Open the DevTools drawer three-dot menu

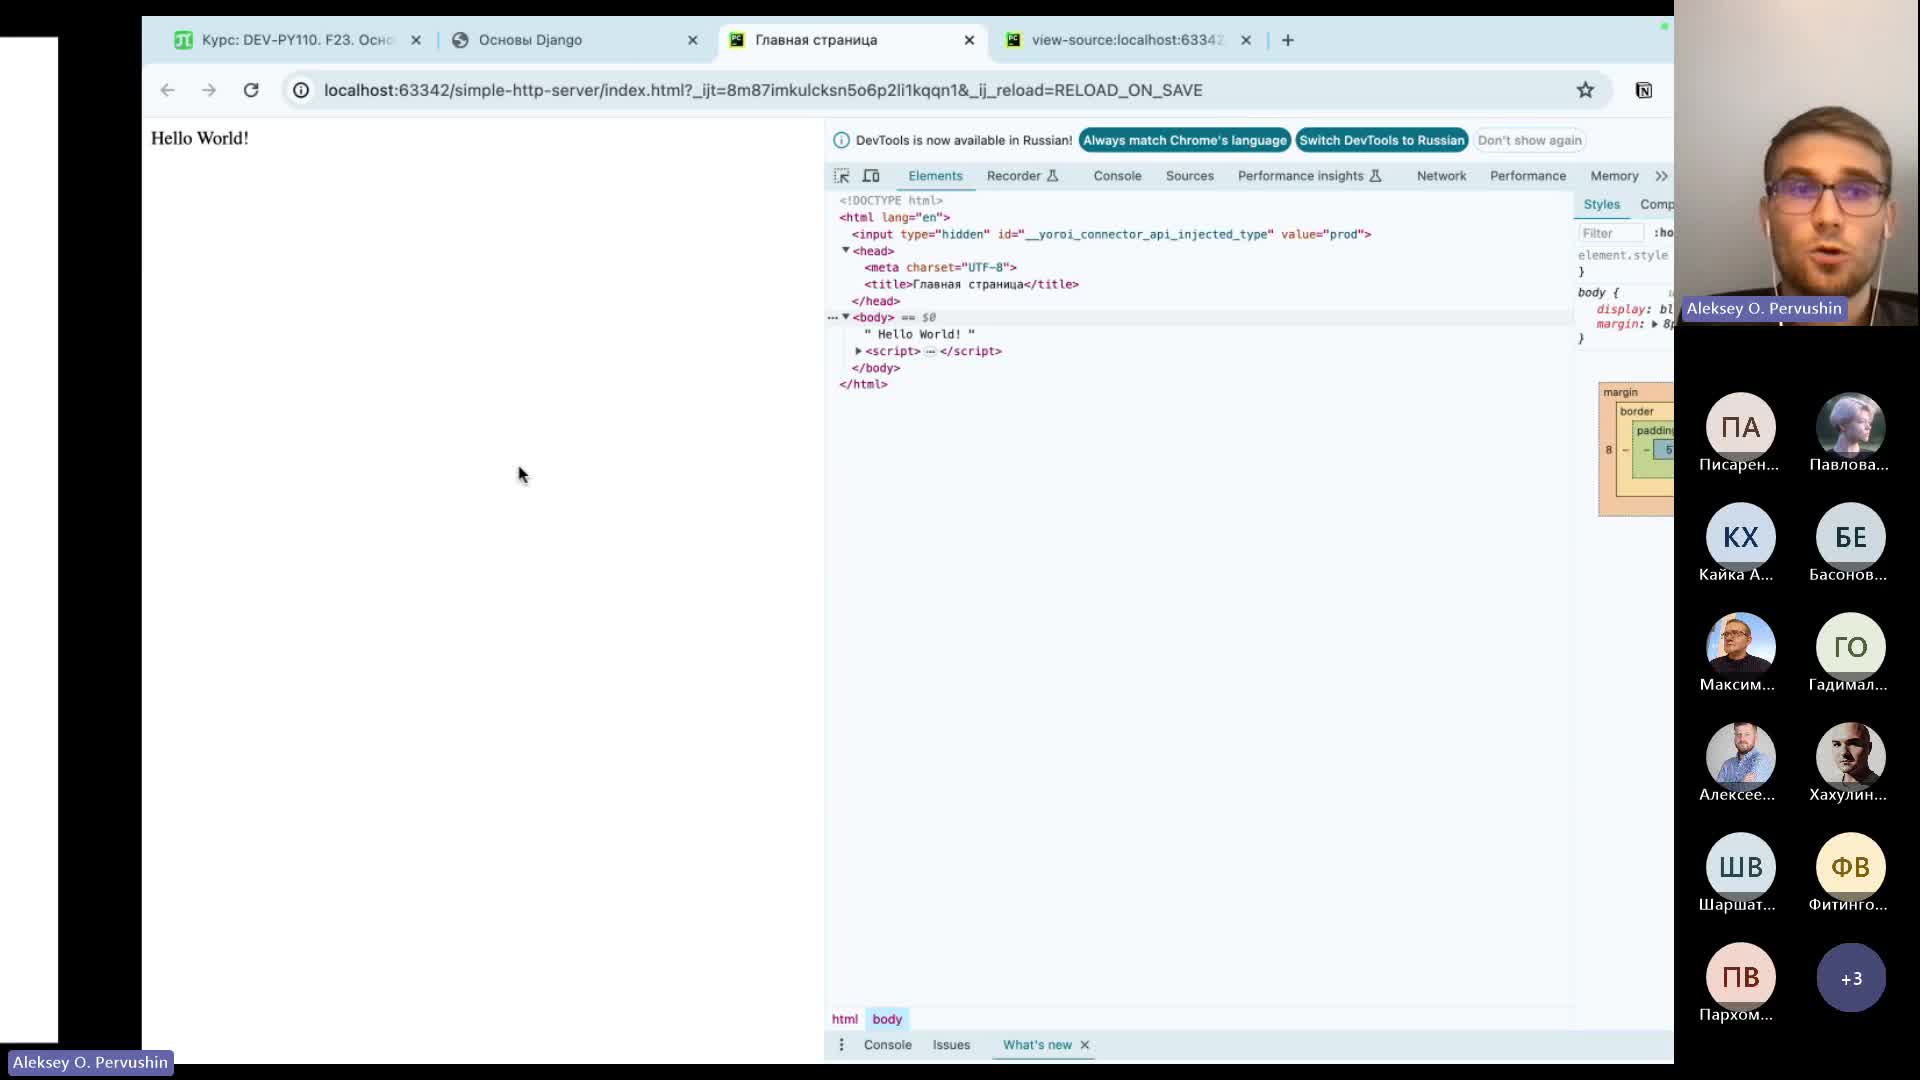(841, 1045)
